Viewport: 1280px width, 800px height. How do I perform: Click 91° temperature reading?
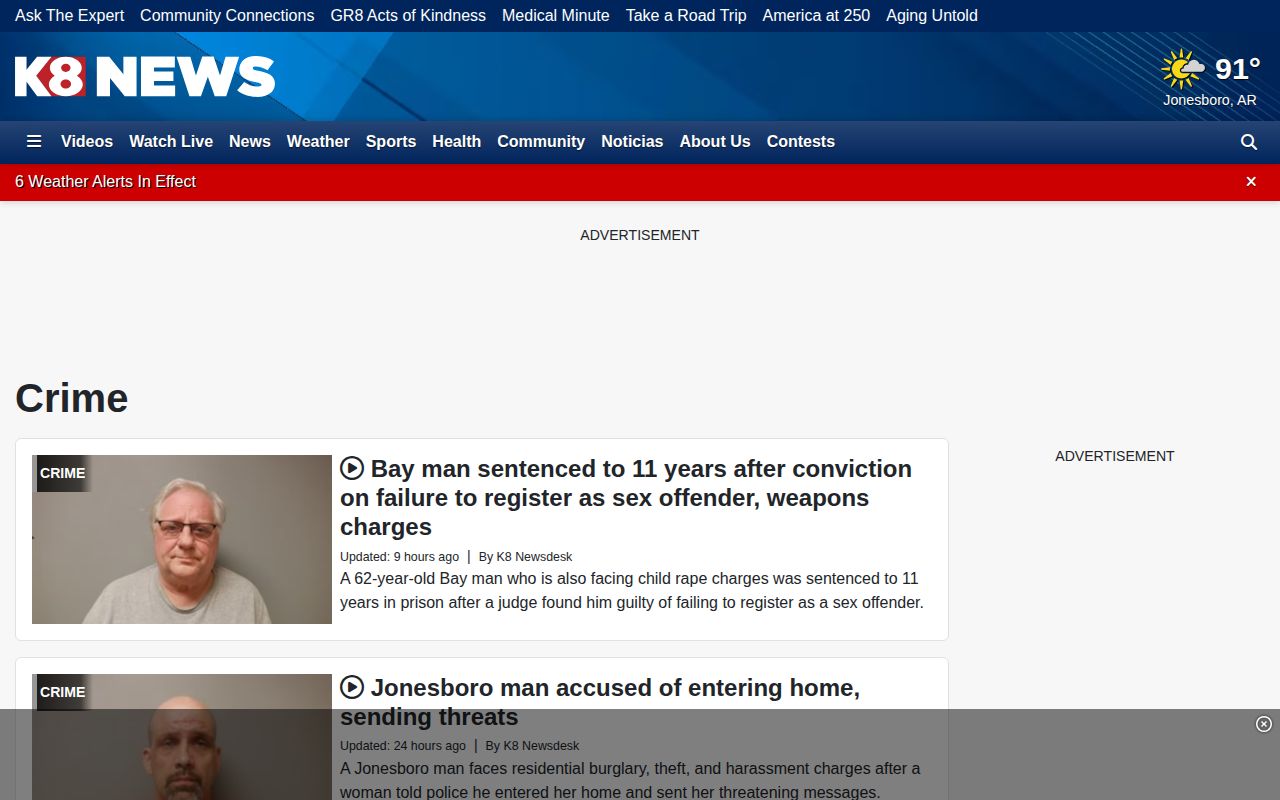point(1238,69)
